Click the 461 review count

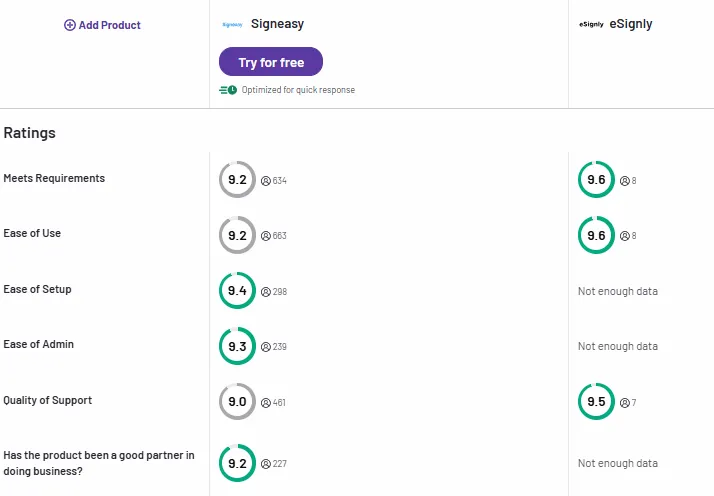pyautogui.click(x=279, y=403)
